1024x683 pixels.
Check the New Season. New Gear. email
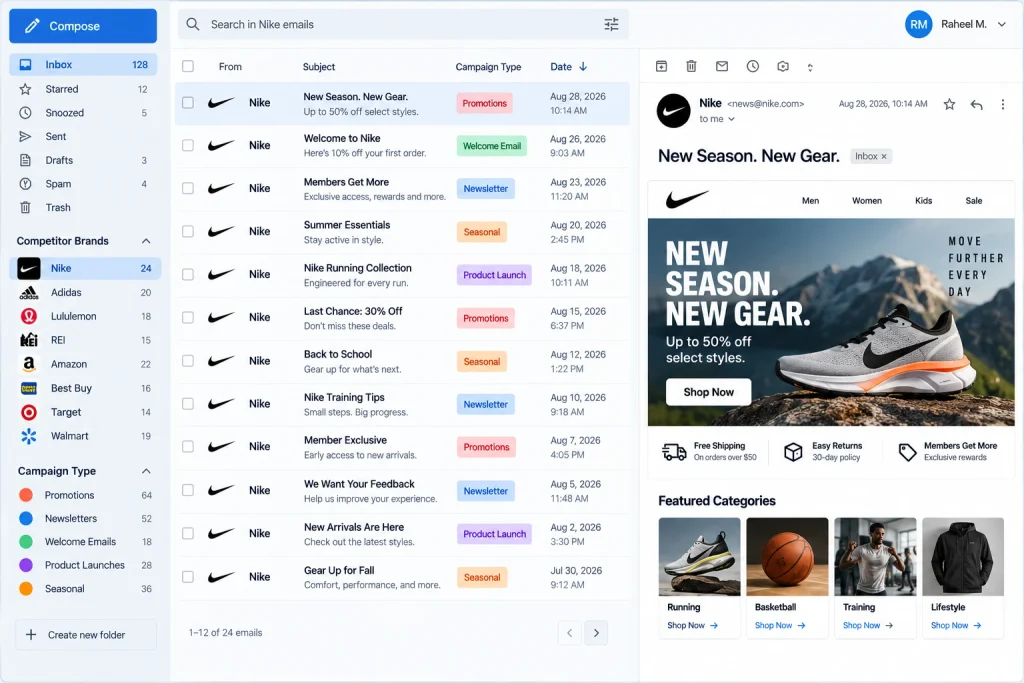click(x=188, y=103)
